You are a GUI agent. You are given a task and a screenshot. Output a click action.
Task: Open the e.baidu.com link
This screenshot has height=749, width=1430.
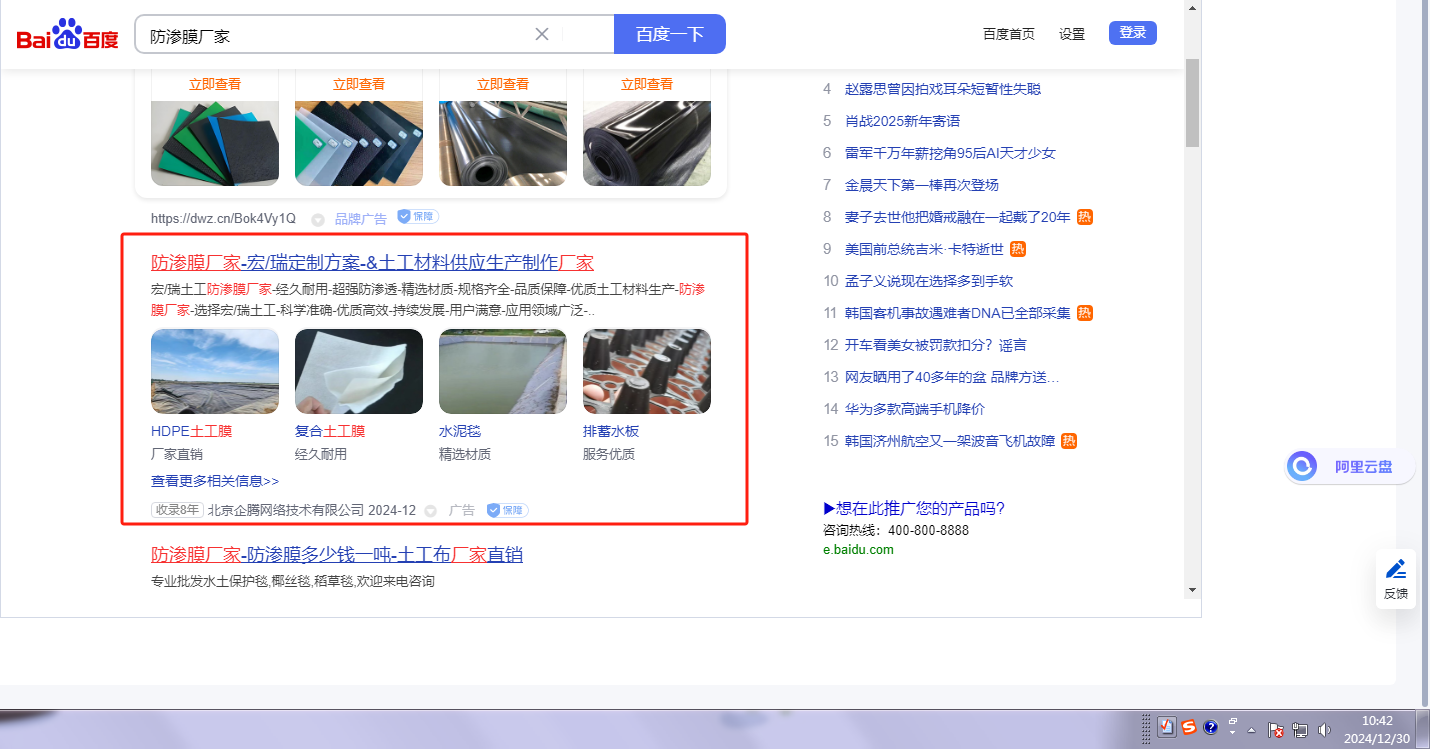[x=858, y=549]
